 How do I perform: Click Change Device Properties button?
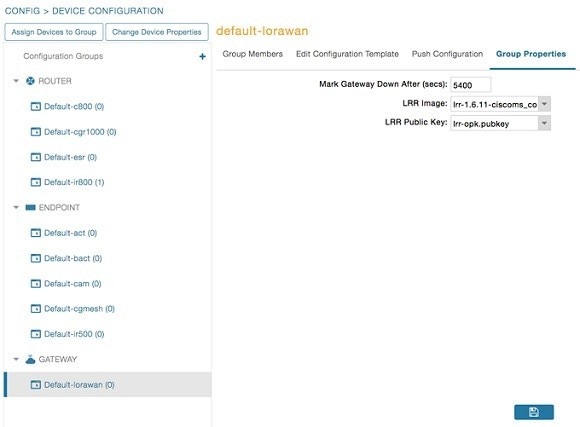tap(157, 32)
